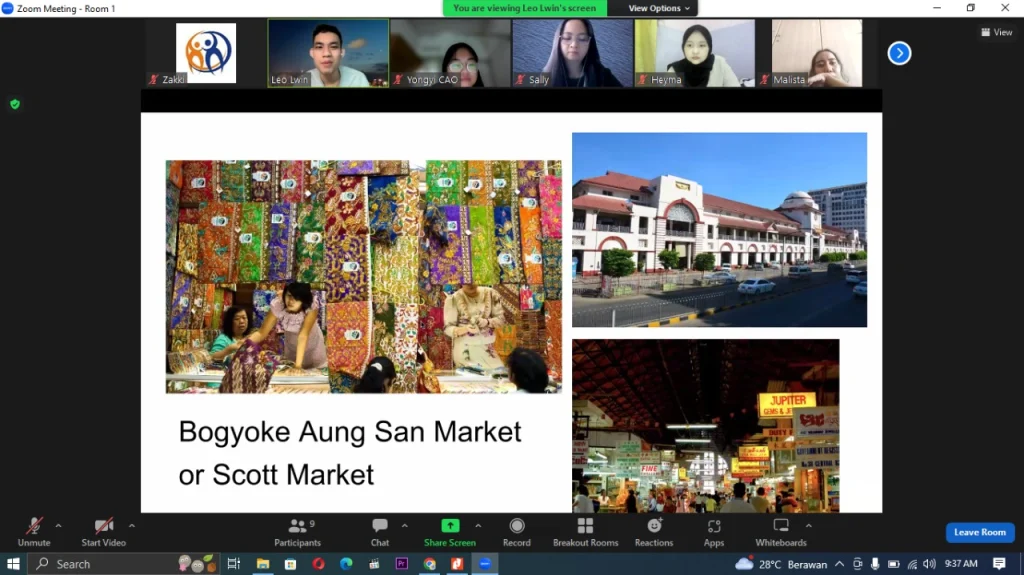This screenshot has width=1024, height=575.
Task: Open Opera browser from the taskbar
Action: click(x=318, y=564)
